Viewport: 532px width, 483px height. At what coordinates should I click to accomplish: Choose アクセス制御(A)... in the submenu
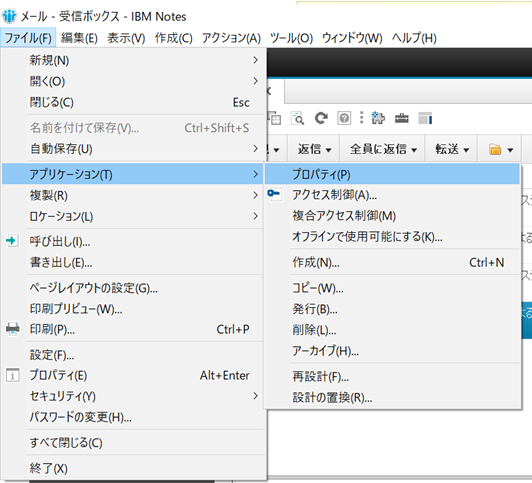pos(392,195)
